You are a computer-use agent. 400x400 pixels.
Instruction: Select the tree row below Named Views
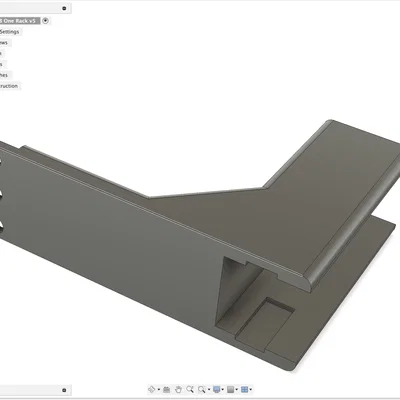click(2, 53)
